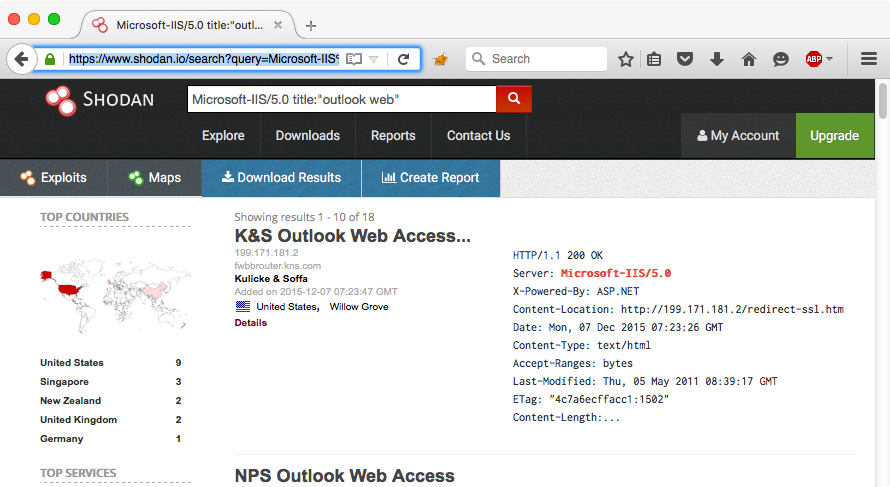Click the 'Showing results 1 - 10 of 18' text
Screen dimensions: 890x487
pos(304,217)
